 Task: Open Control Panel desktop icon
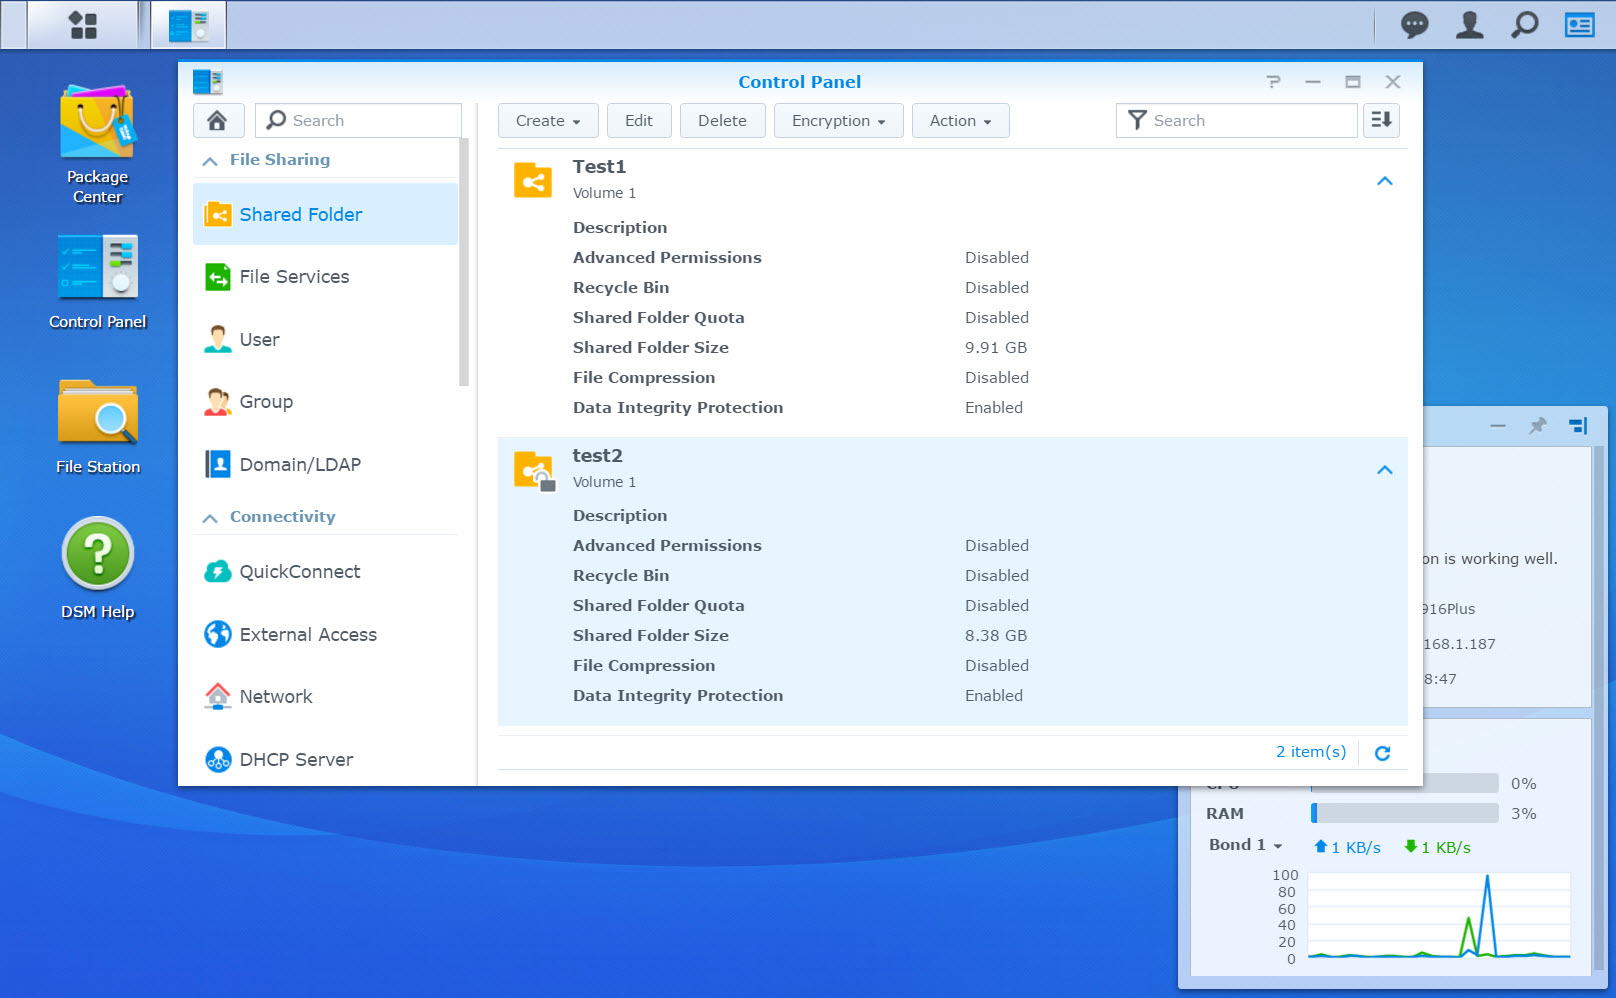click(97, 282)
